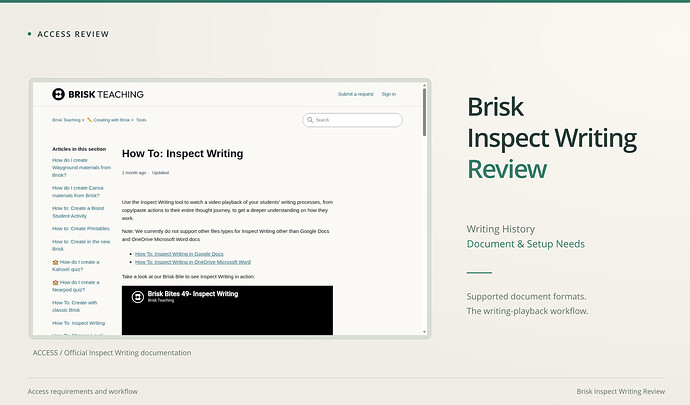Click the scrollbar up arrow

tap(425, 85)
